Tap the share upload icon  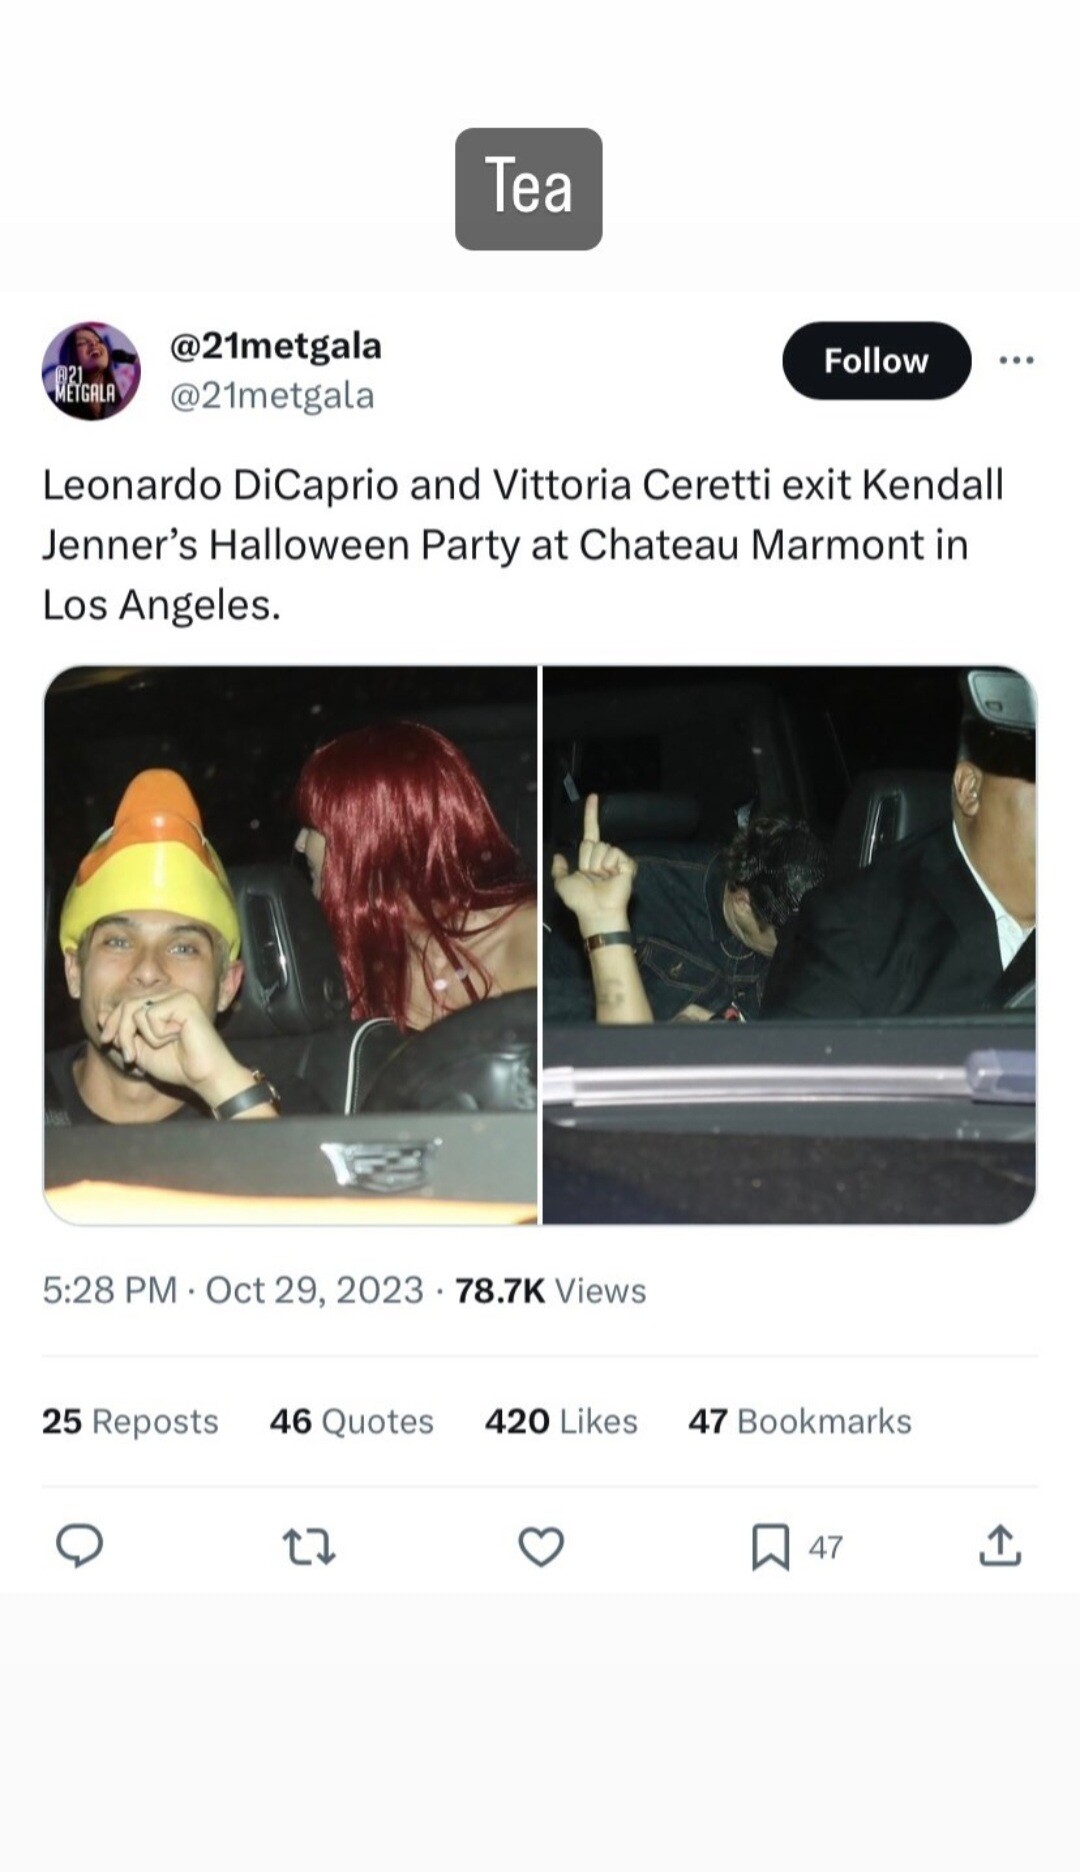click(1000, 1546)
